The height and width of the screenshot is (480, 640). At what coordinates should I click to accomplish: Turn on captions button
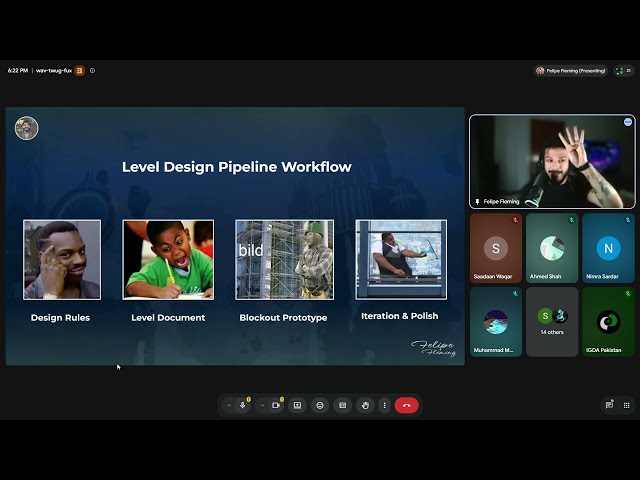pos(342,405)
